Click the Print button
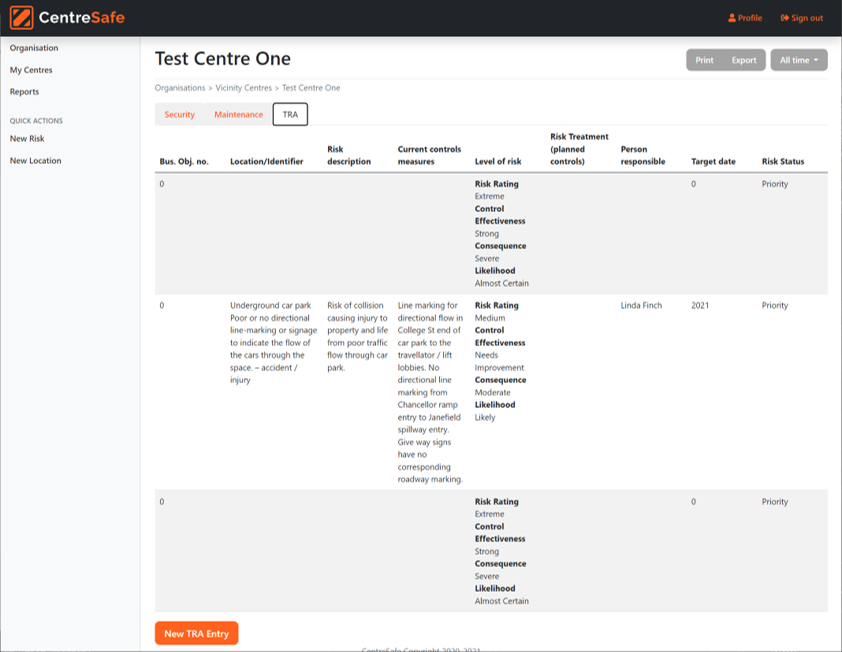This screenshot has height=652, width=842. (x=704, y=60)
